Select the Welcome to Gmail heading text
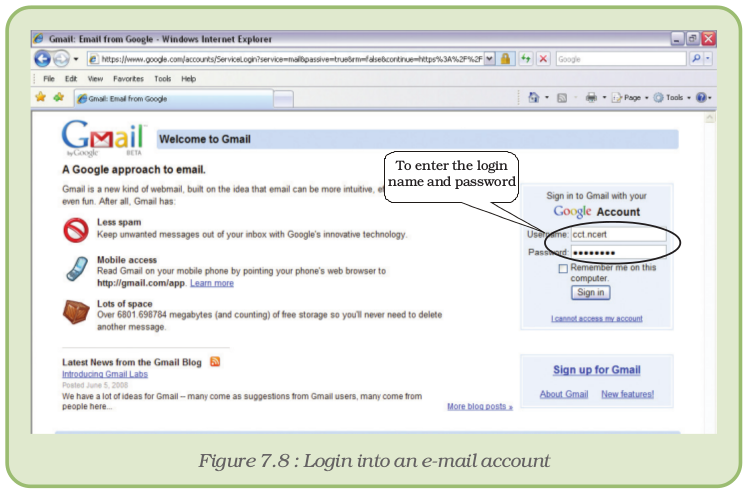 tap(205, 139)
